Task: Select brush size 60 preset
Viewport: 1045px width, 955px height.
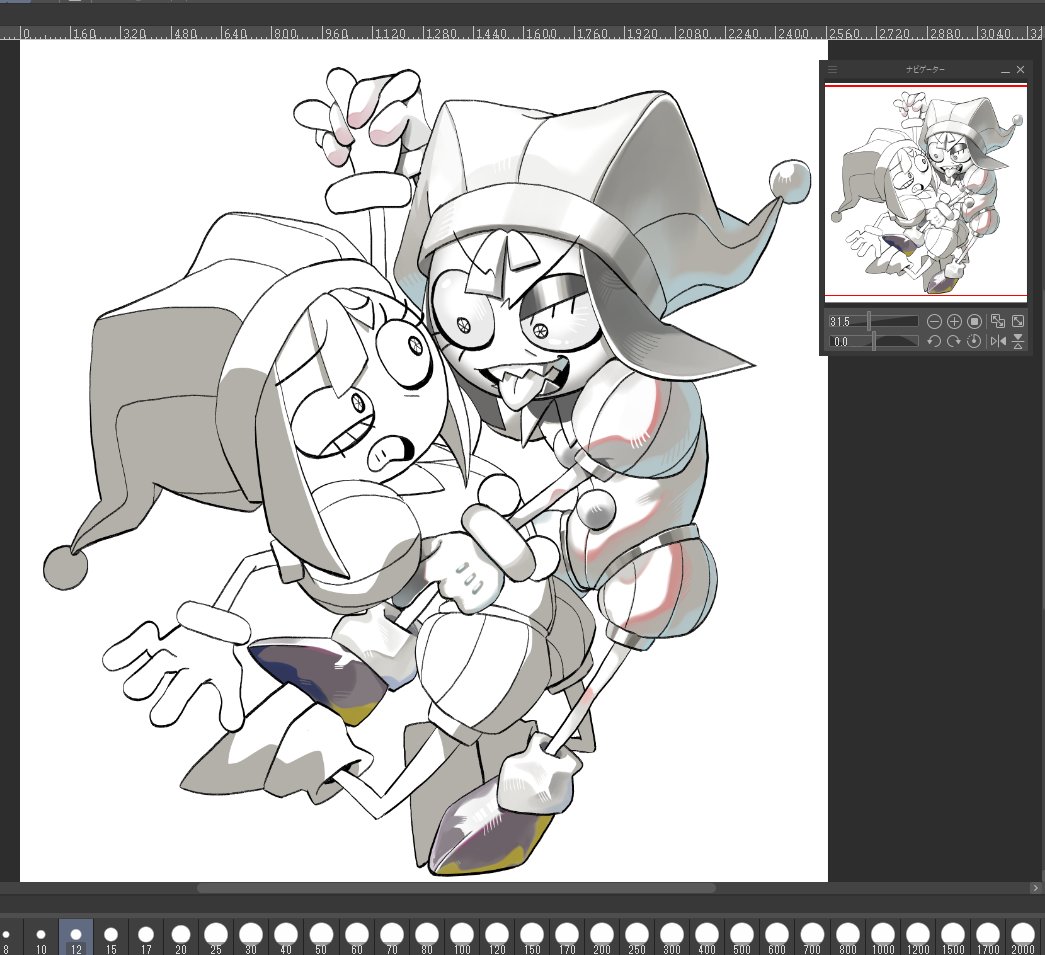Action: (357, 937)
